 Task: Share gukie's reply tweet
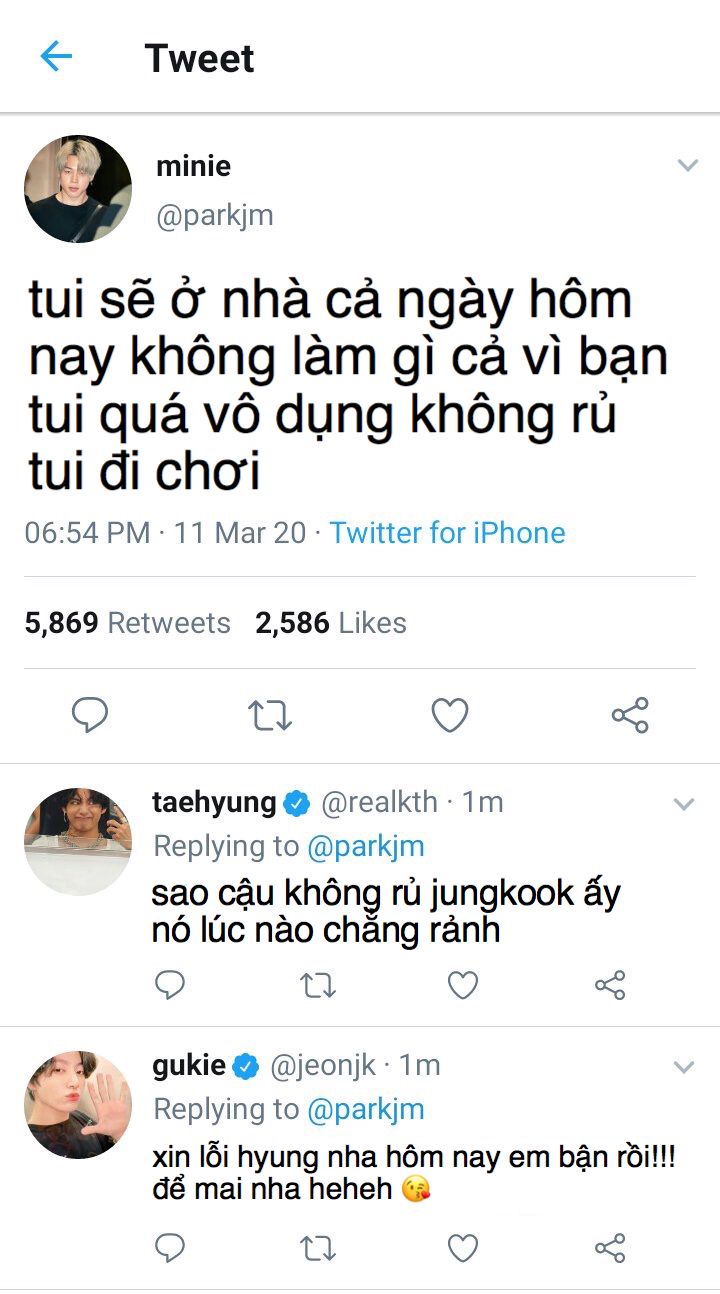pyautogui.click(x=610, y=1248)
